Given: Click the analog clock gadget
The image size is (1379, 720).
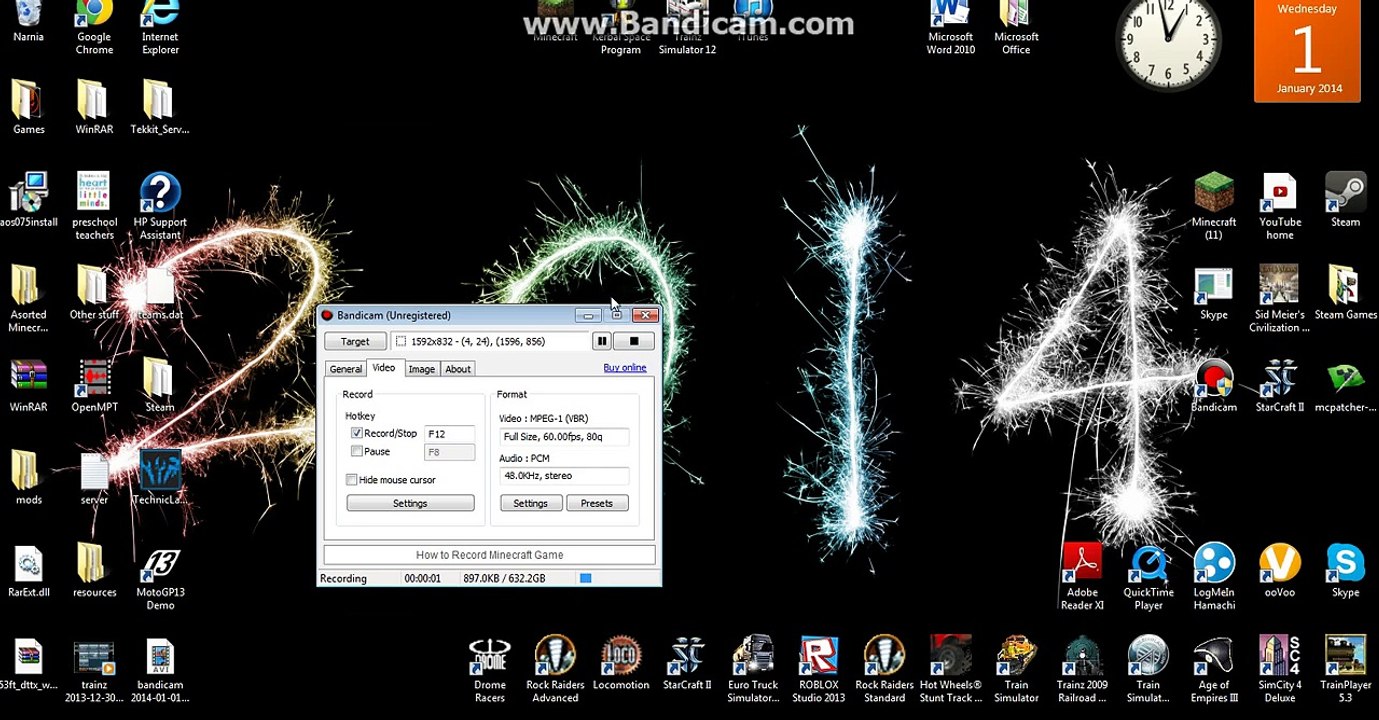Looking at the screenshot, I should [1168, 42].
